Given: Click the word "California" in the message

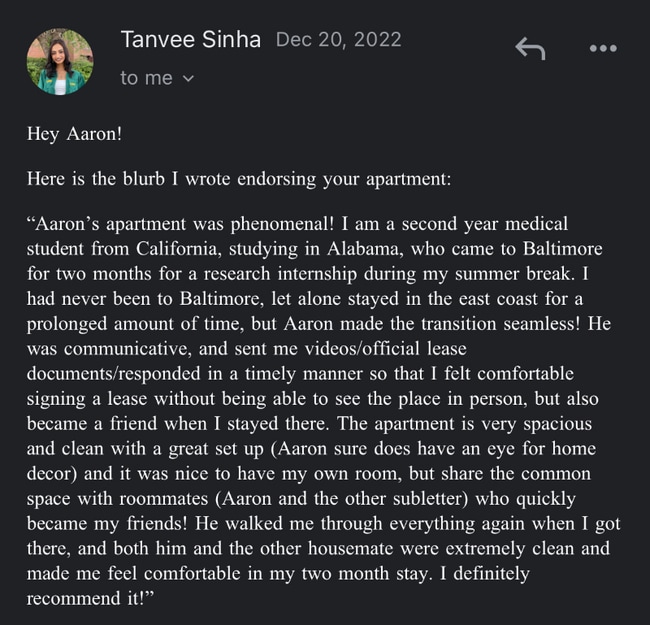Looking at the screenshot, I should coord(177,249).
